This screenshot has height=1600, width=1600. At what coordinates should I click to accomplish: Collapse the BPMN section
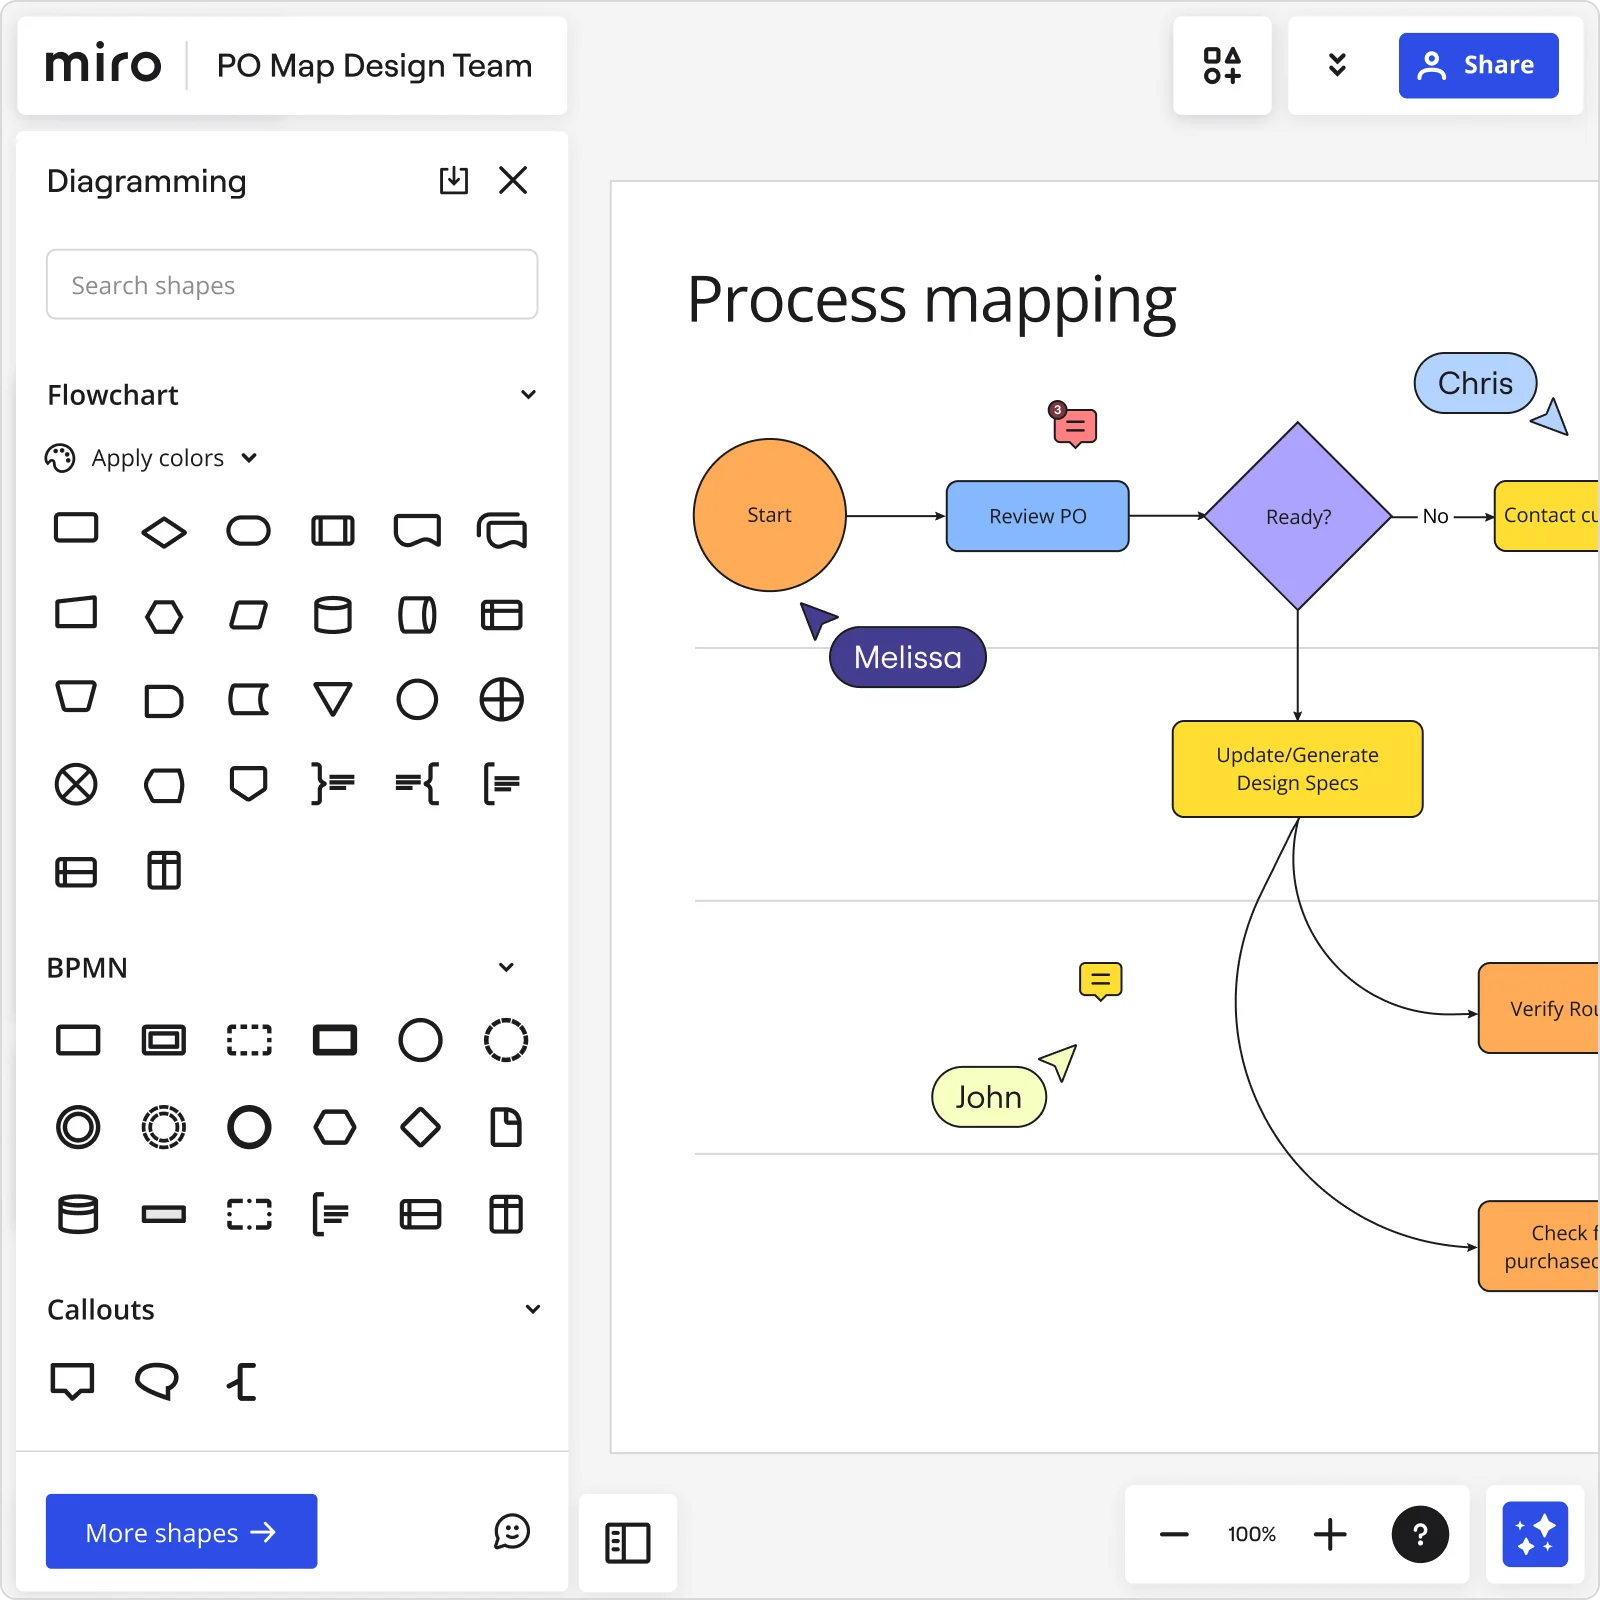pos(506,967)
